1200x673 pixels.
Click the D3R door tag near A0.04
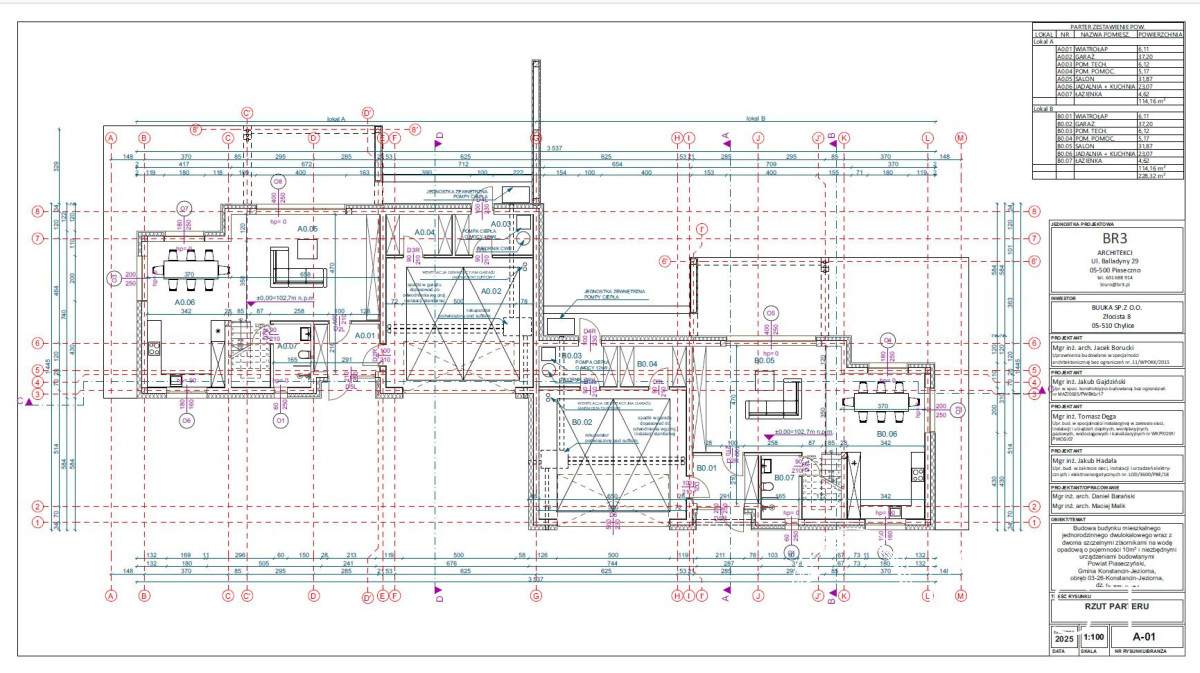point(412,251)
